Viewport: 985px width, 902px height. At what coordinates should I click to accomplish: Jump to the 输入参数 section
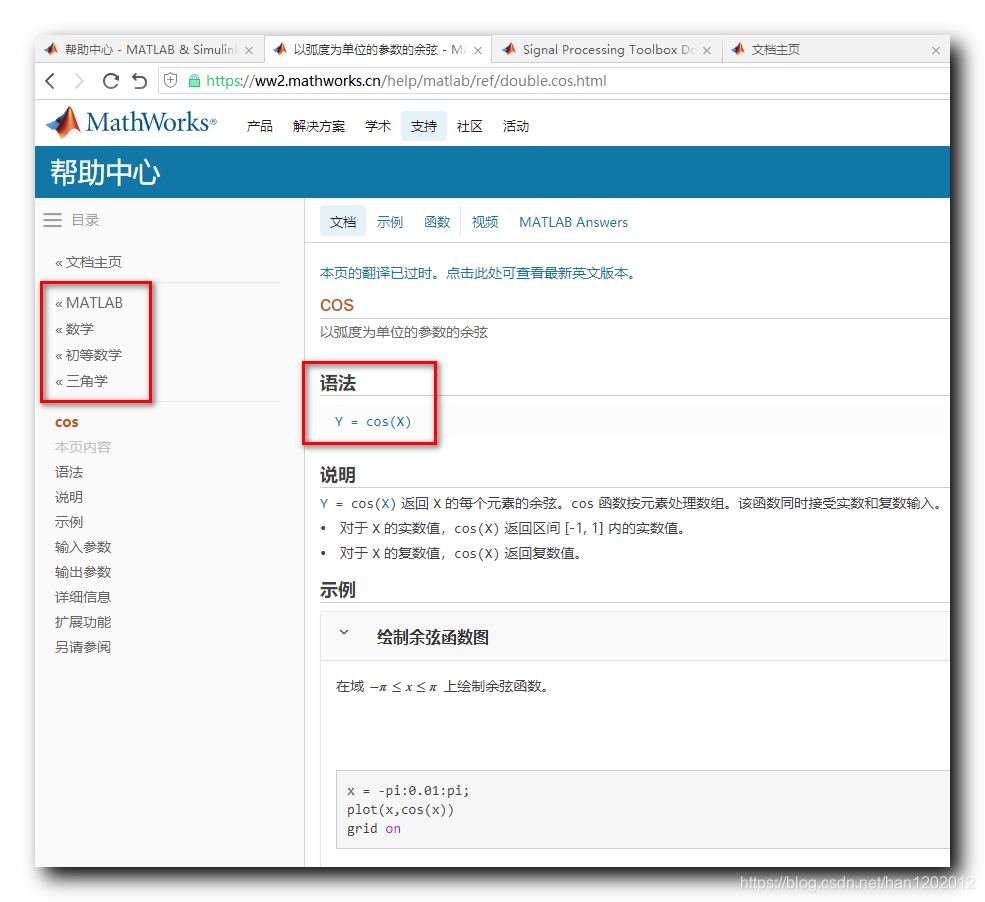[82, 546]
